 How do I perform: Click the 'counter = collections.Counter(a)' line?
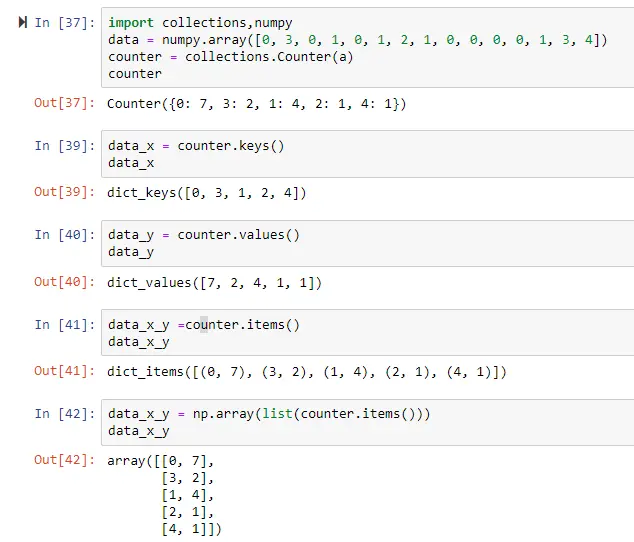pos(230,57)
